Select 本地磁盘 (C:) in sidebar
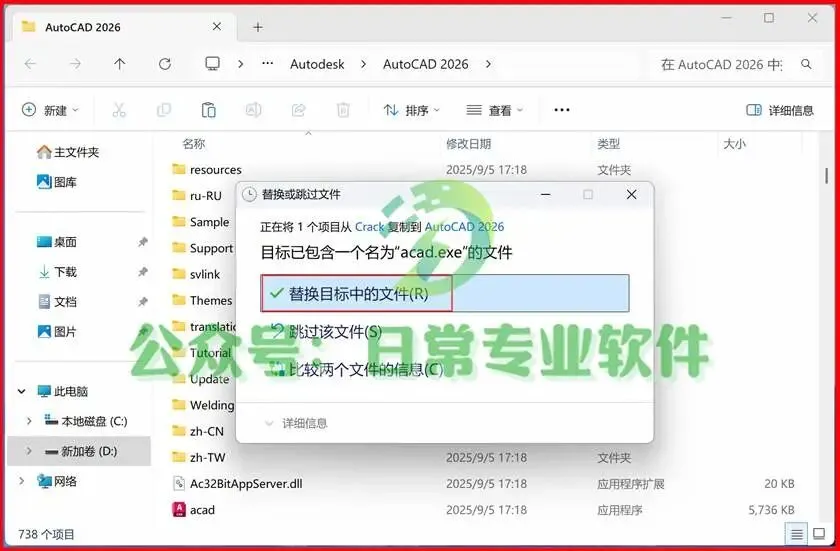This screenshot has height=551, width=840. 86,421
